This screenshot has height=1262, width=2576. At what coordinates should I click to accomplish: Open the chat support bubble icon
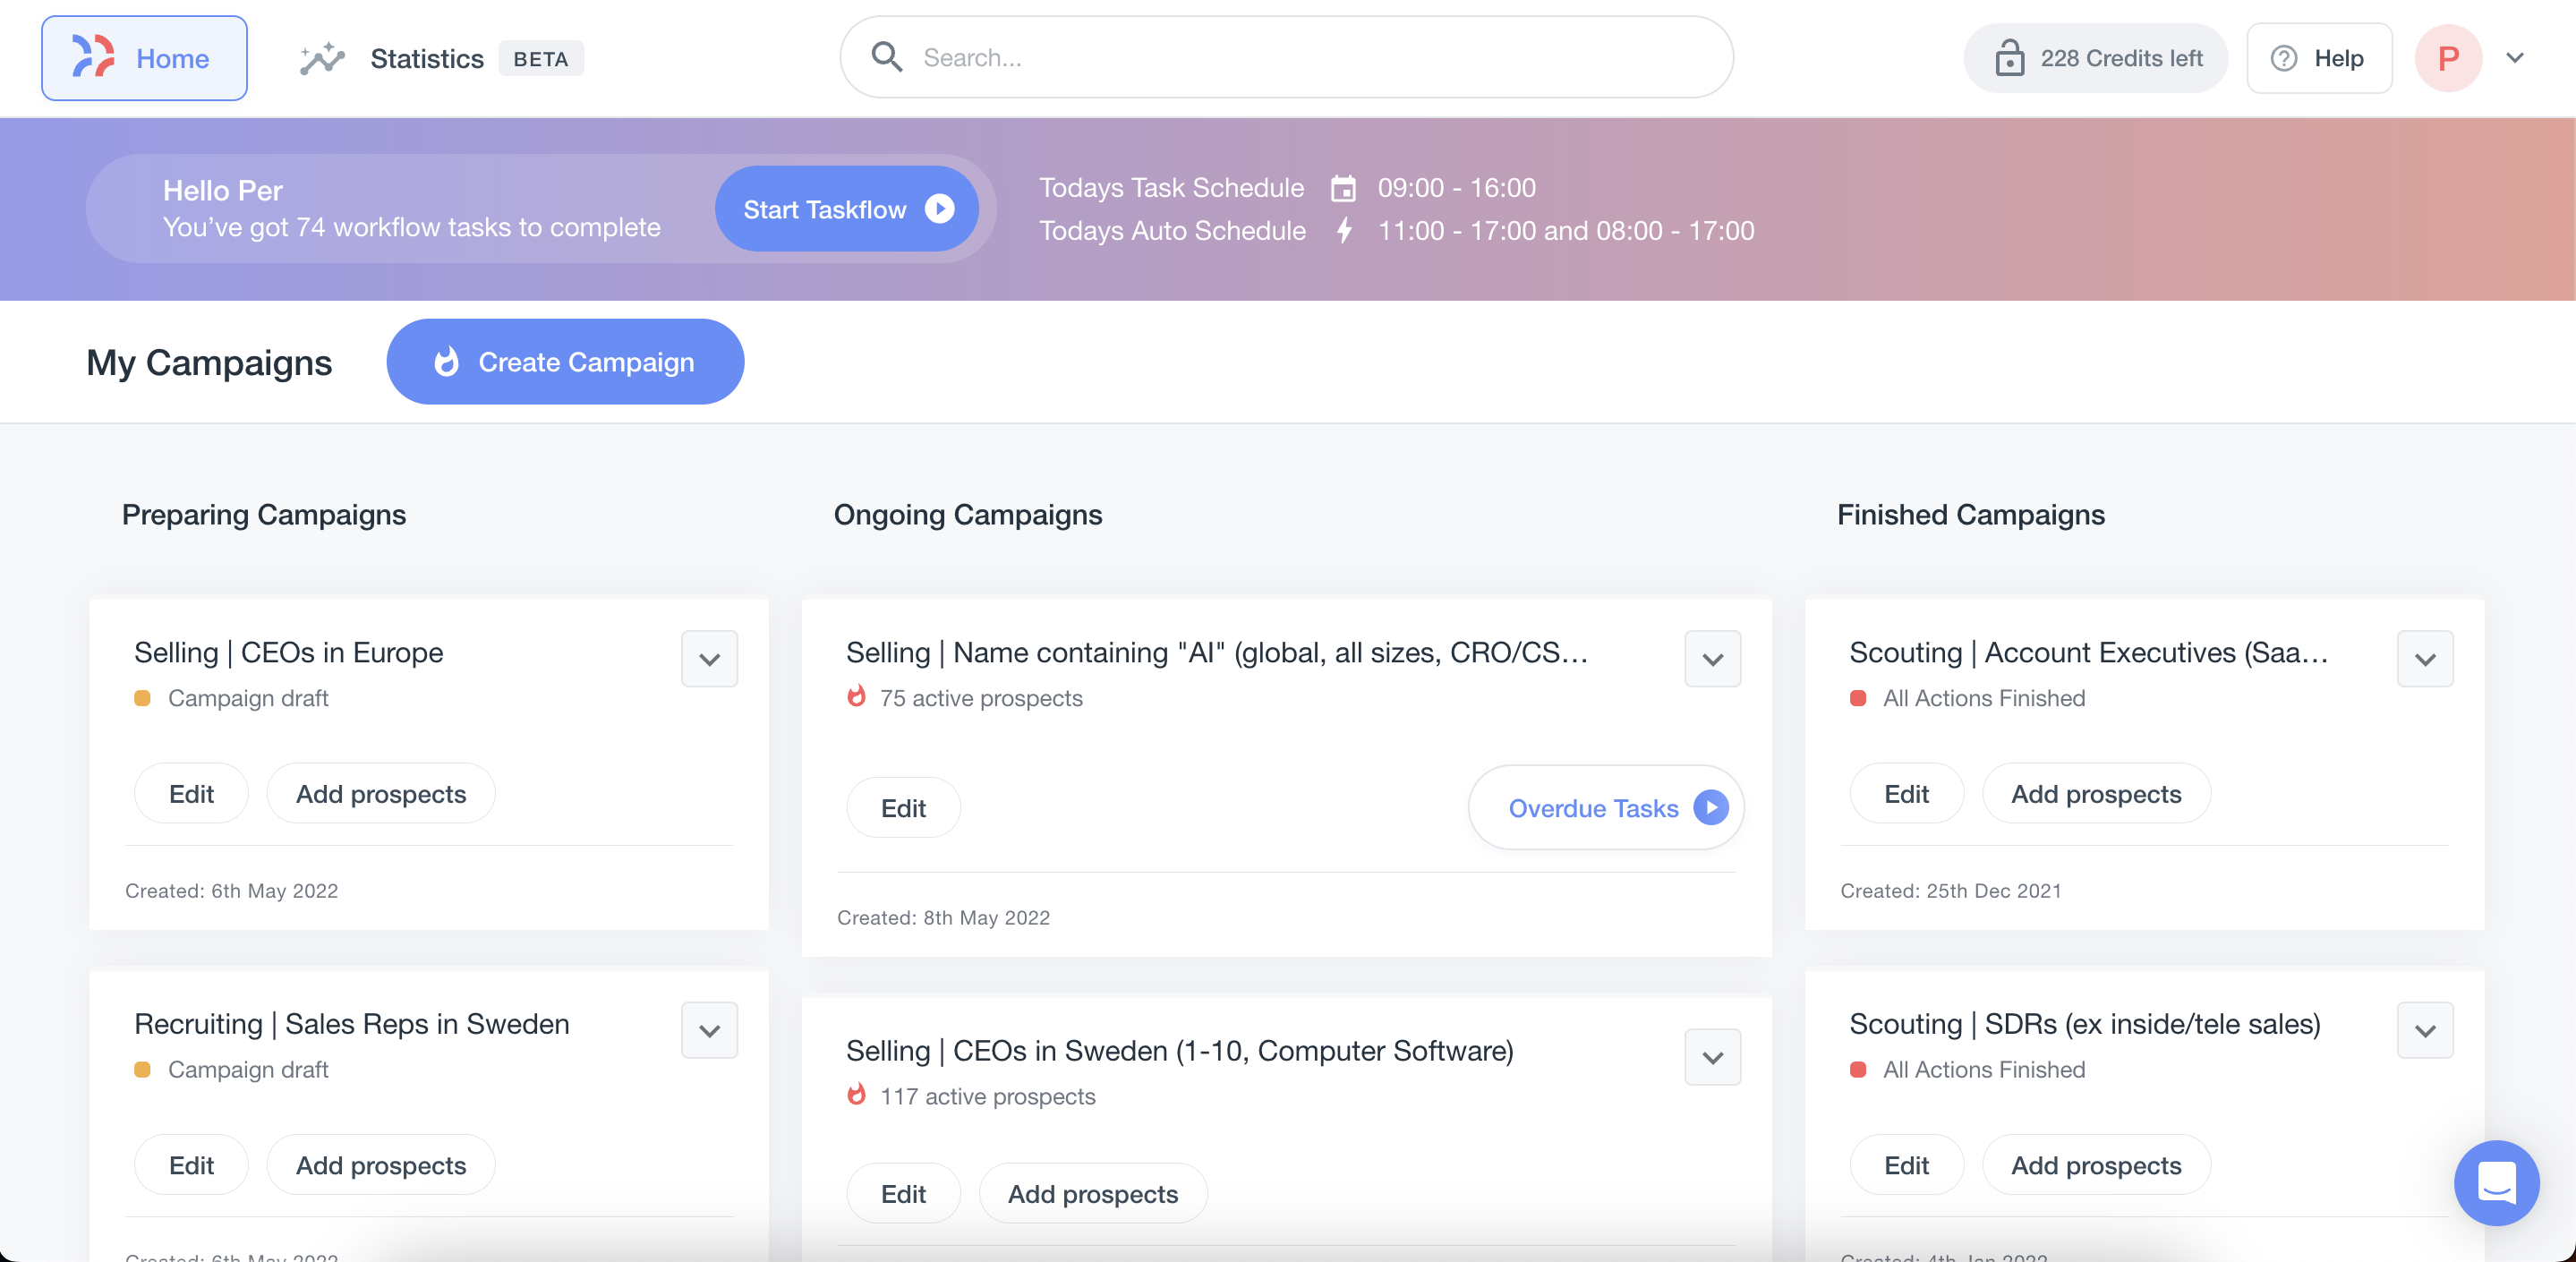pyautogui.click(x=2495, y=1182)
